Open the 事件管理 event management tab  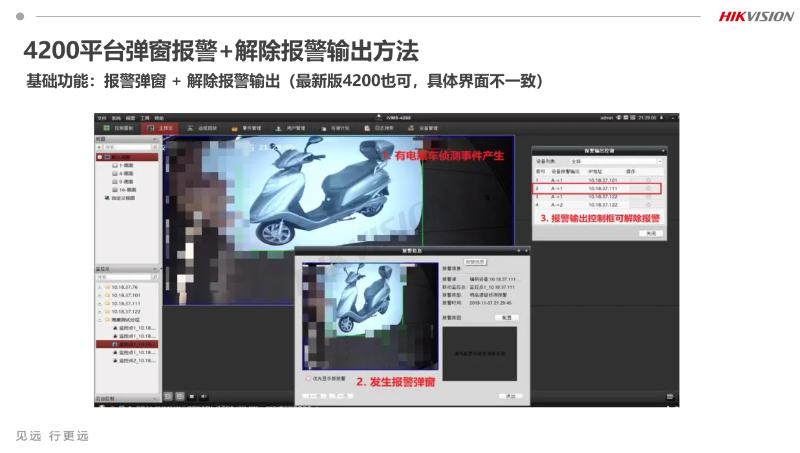[x=246, y=128]
